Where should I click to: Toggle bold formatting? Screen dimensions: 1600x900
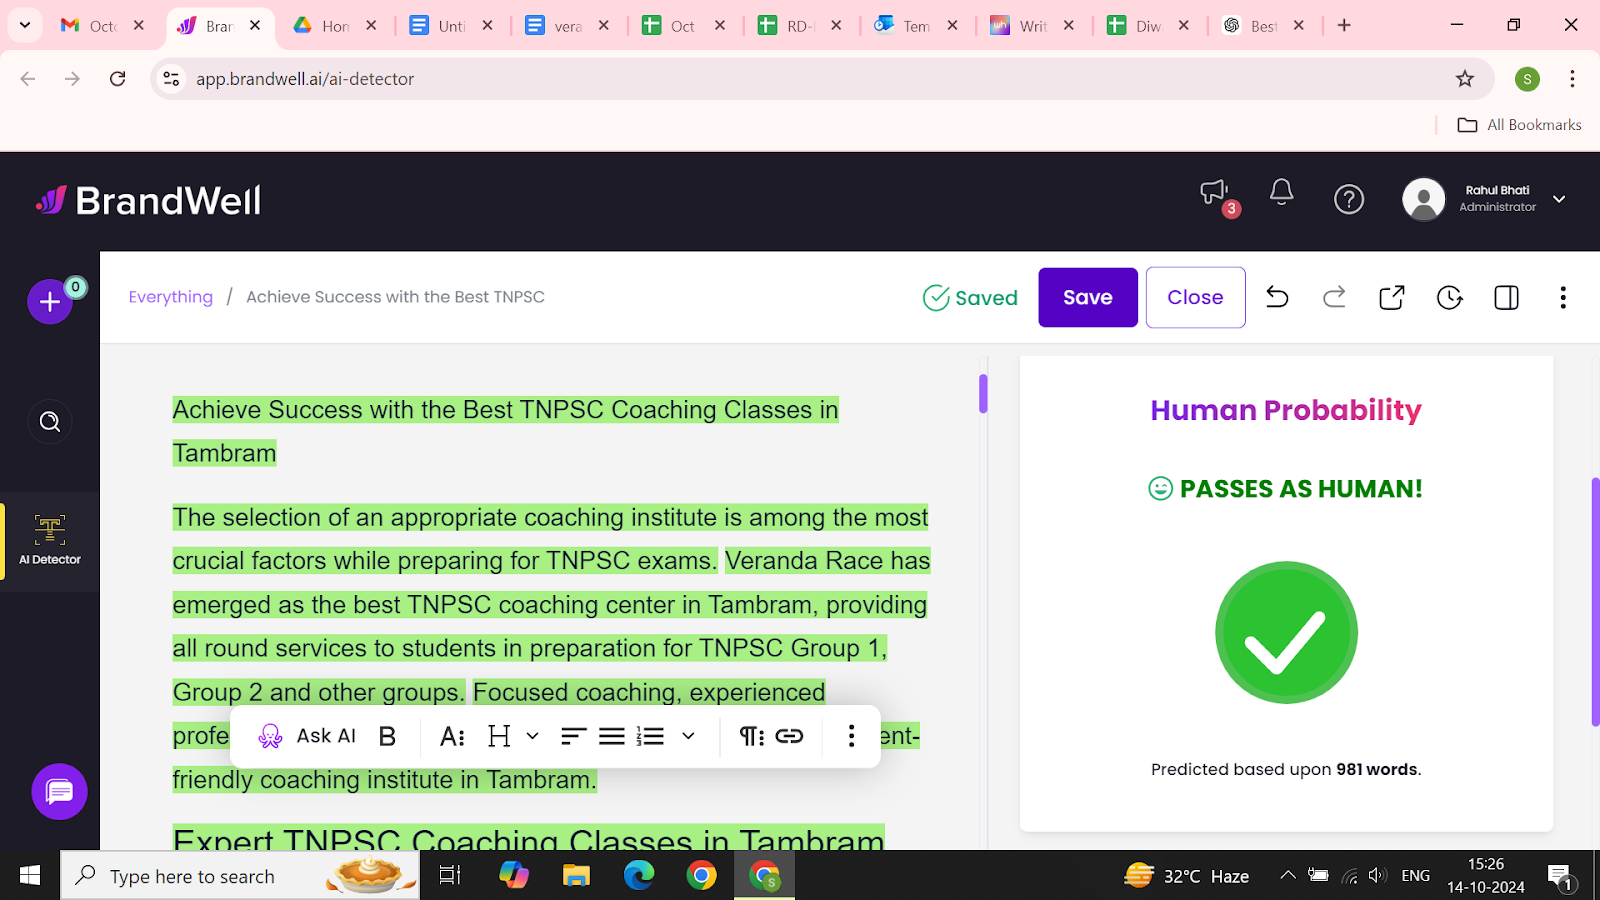388,736
